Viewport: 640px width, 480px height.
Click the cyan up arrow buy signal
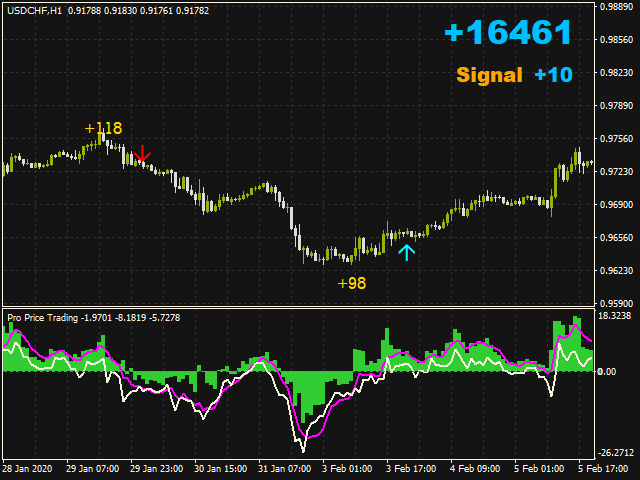(407, 252)
